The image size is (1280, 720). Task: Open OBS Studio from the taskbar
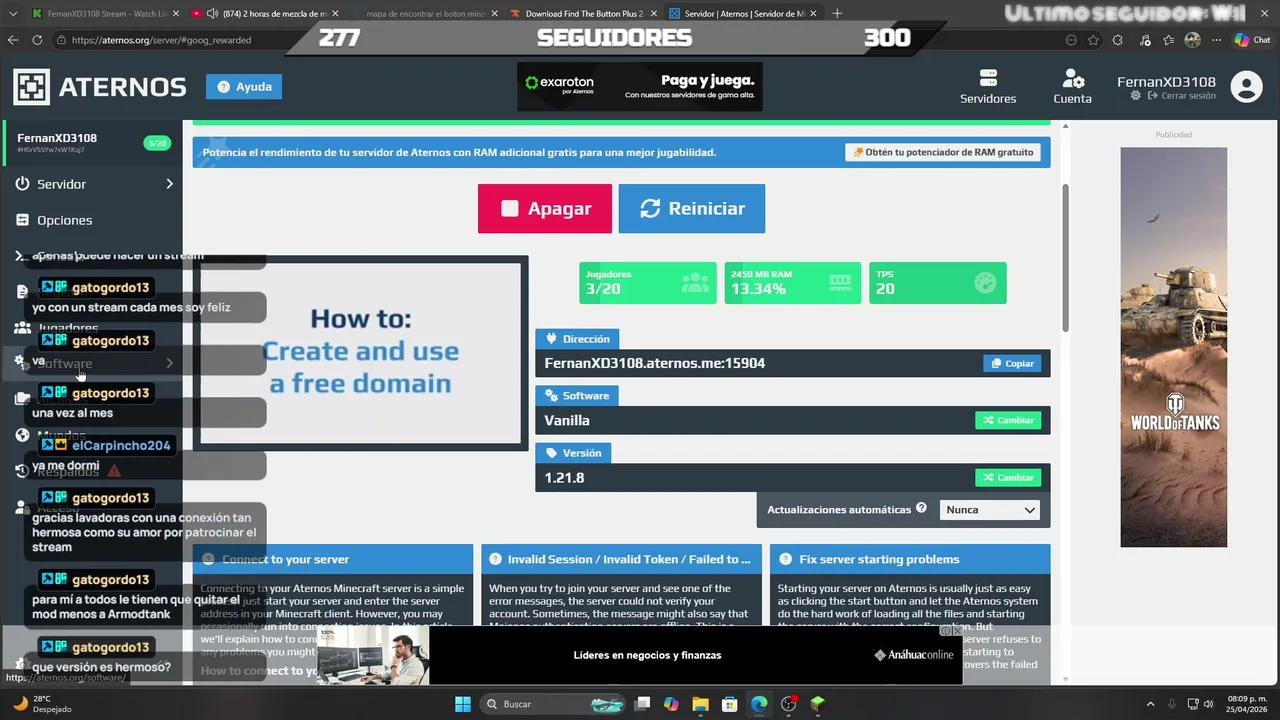tap(788, 704)
